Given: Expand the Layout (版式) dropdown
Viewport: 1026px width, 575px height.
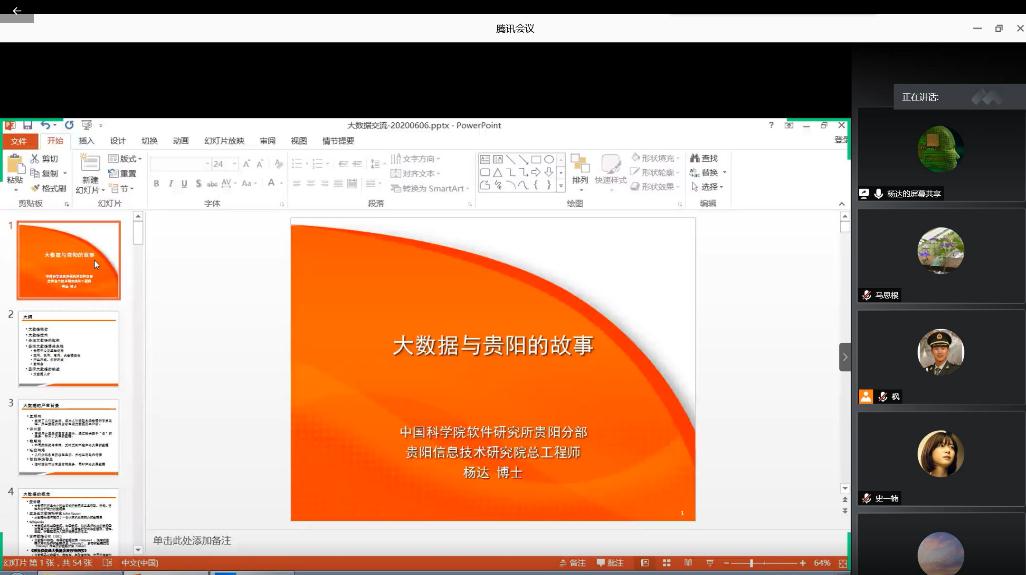Looking at the screenshot, I should pos(126,159).
